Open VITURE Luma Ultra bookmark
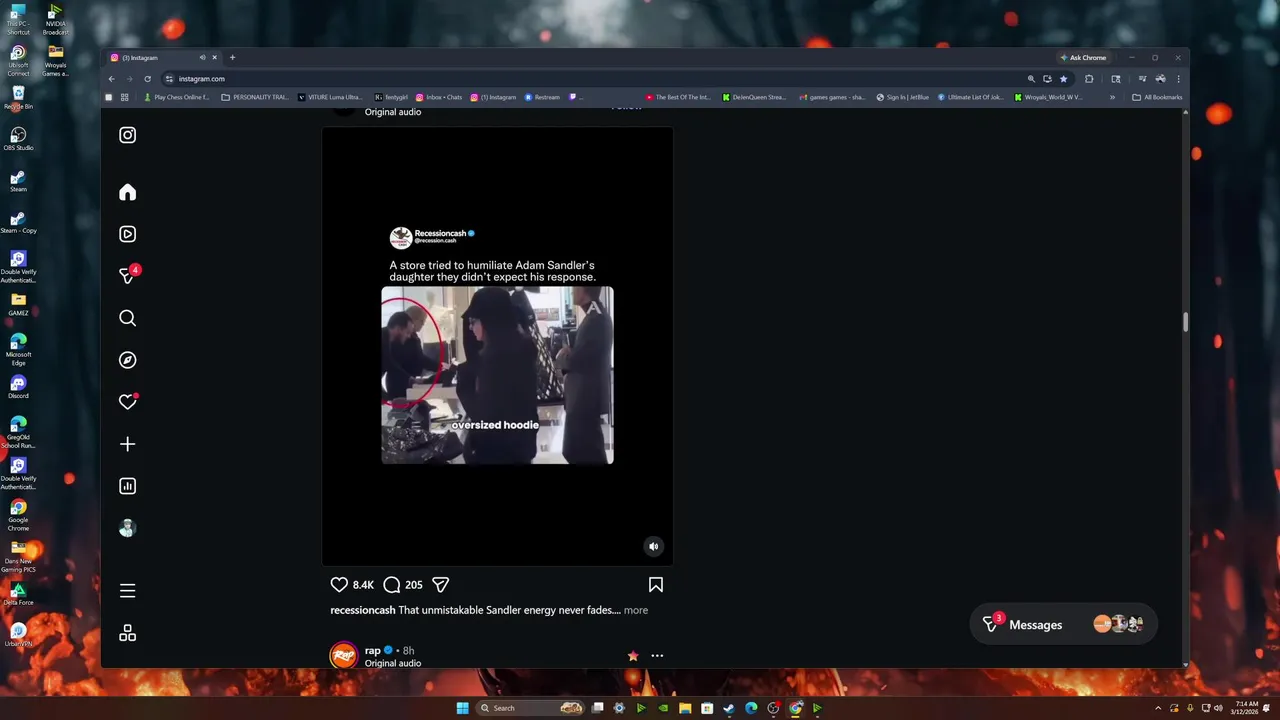 331,97
